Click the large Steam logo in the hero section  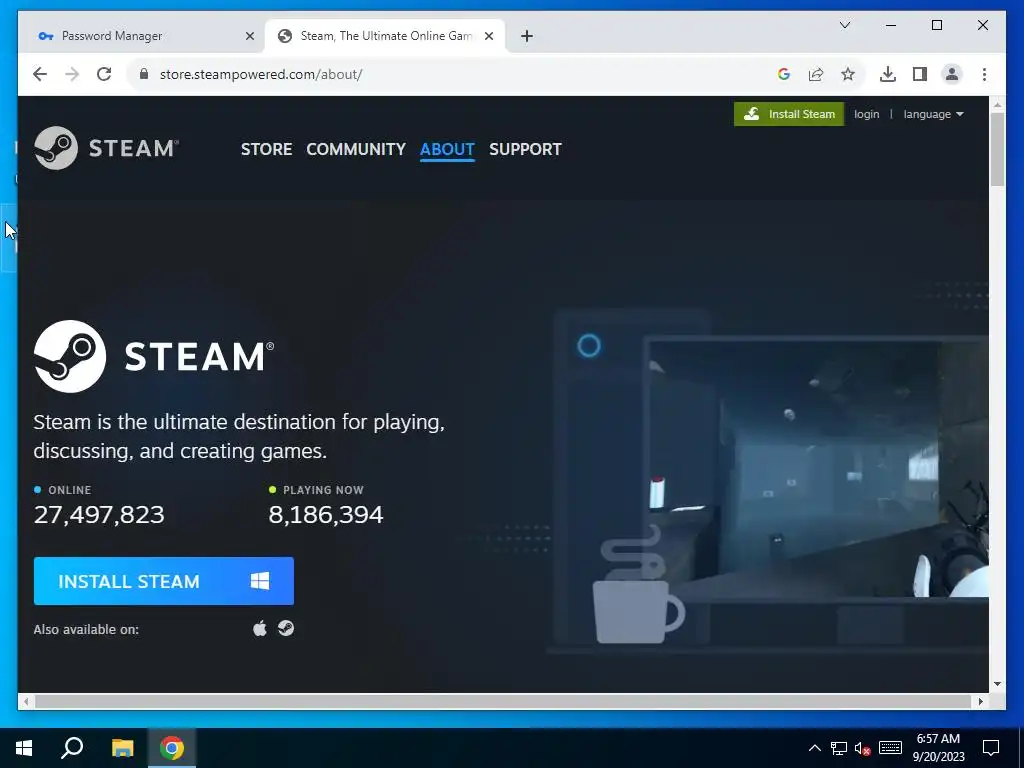click(154, 357)
